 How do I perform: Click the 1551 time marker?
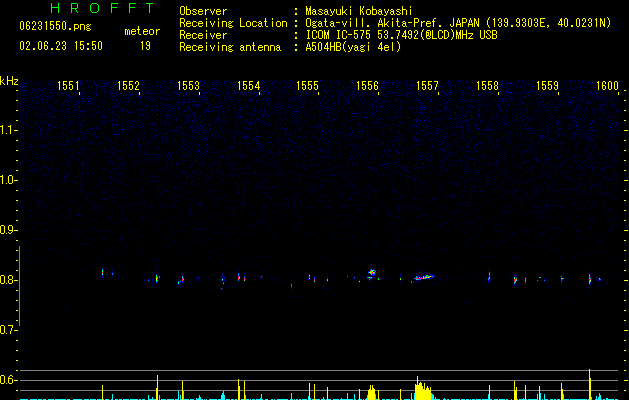coord(68,86)
